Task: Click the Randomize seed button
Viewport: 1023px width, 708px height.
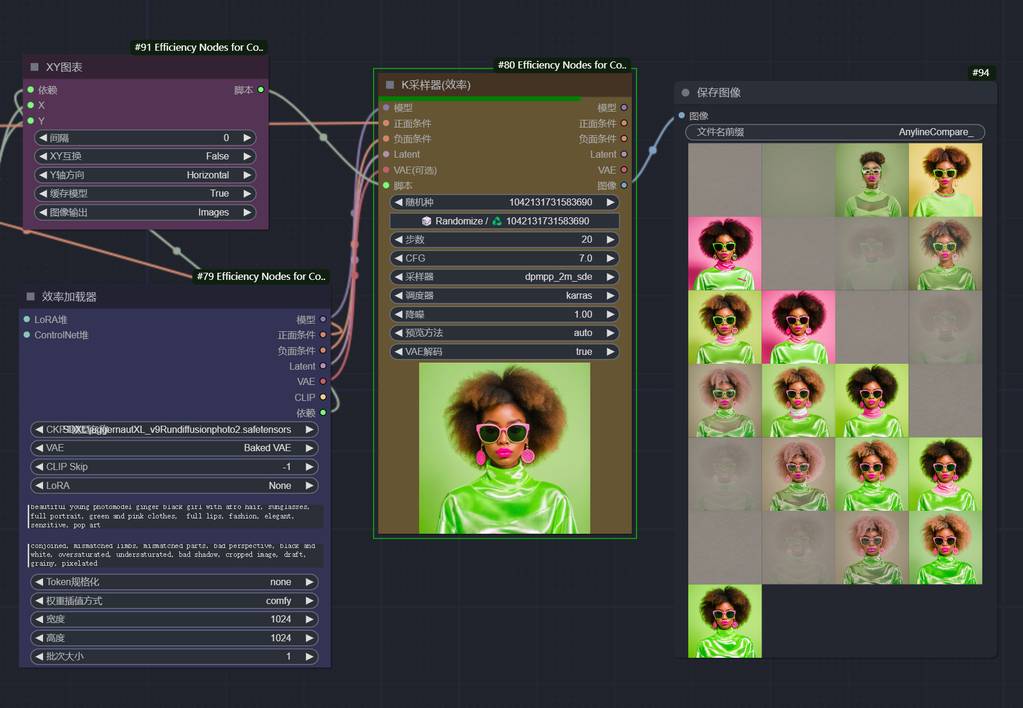Action: (x=504, y=221)
